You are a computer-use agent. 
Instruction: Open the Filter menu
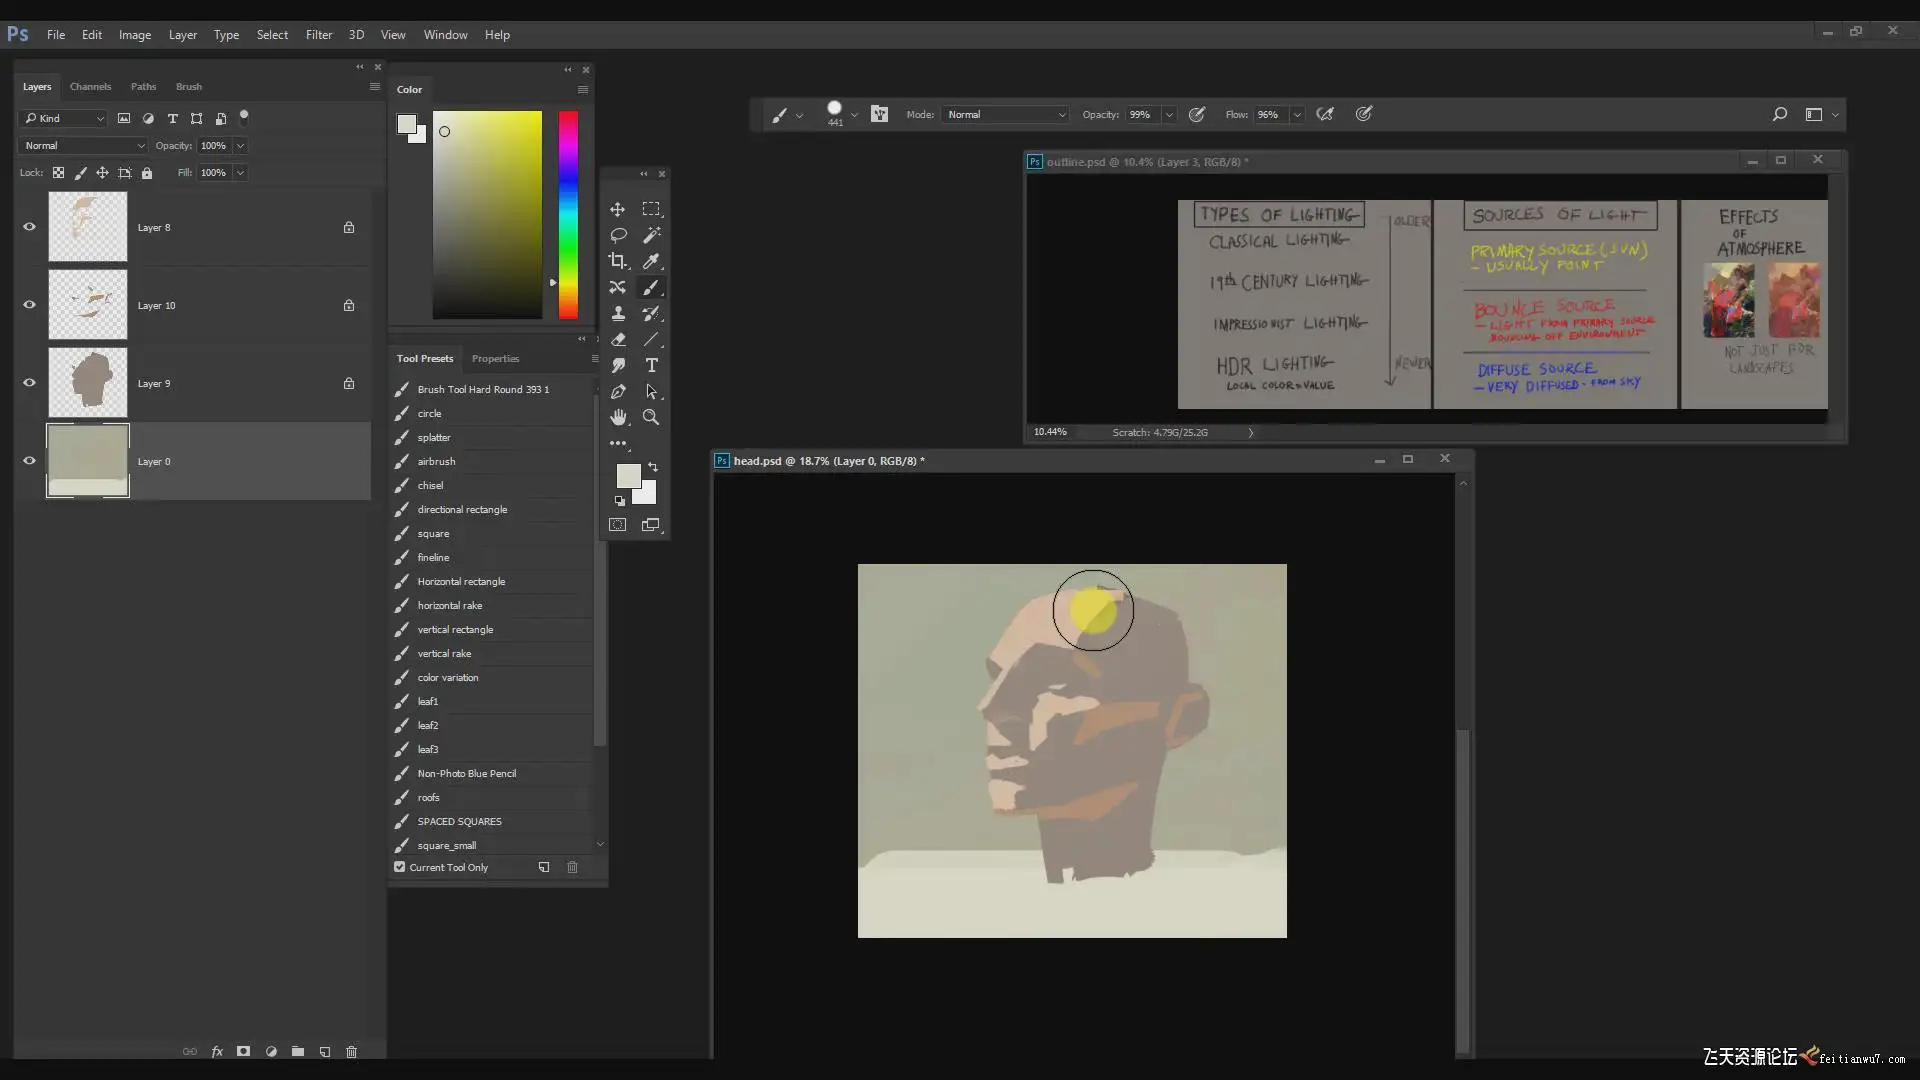(319, 34)
